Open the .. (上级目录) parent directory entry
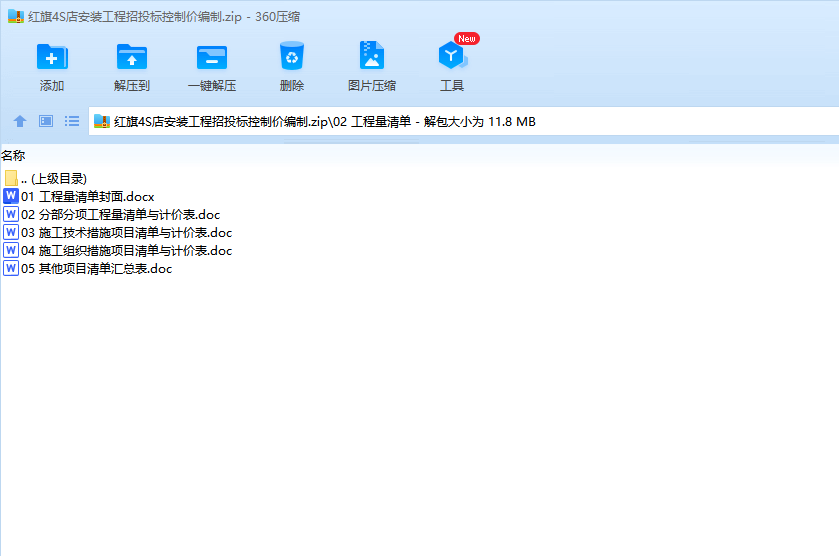Image resolution: width=839 pixels, height=556 pixels. coord(54,179)
